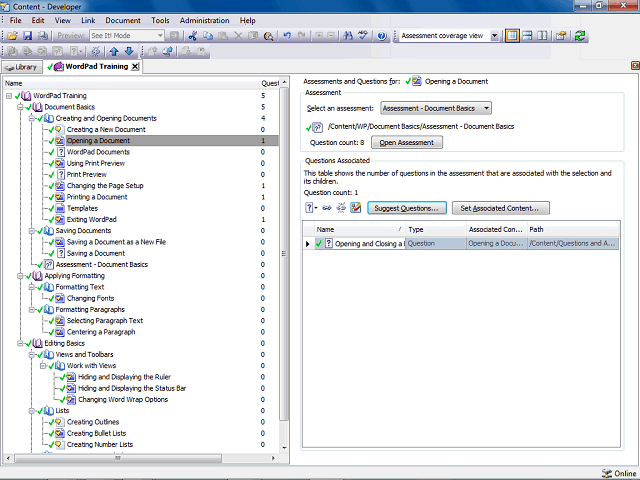Viewport: 640px width, 480px height.
Task: Open the Administration menu
Action: point(204,20)
